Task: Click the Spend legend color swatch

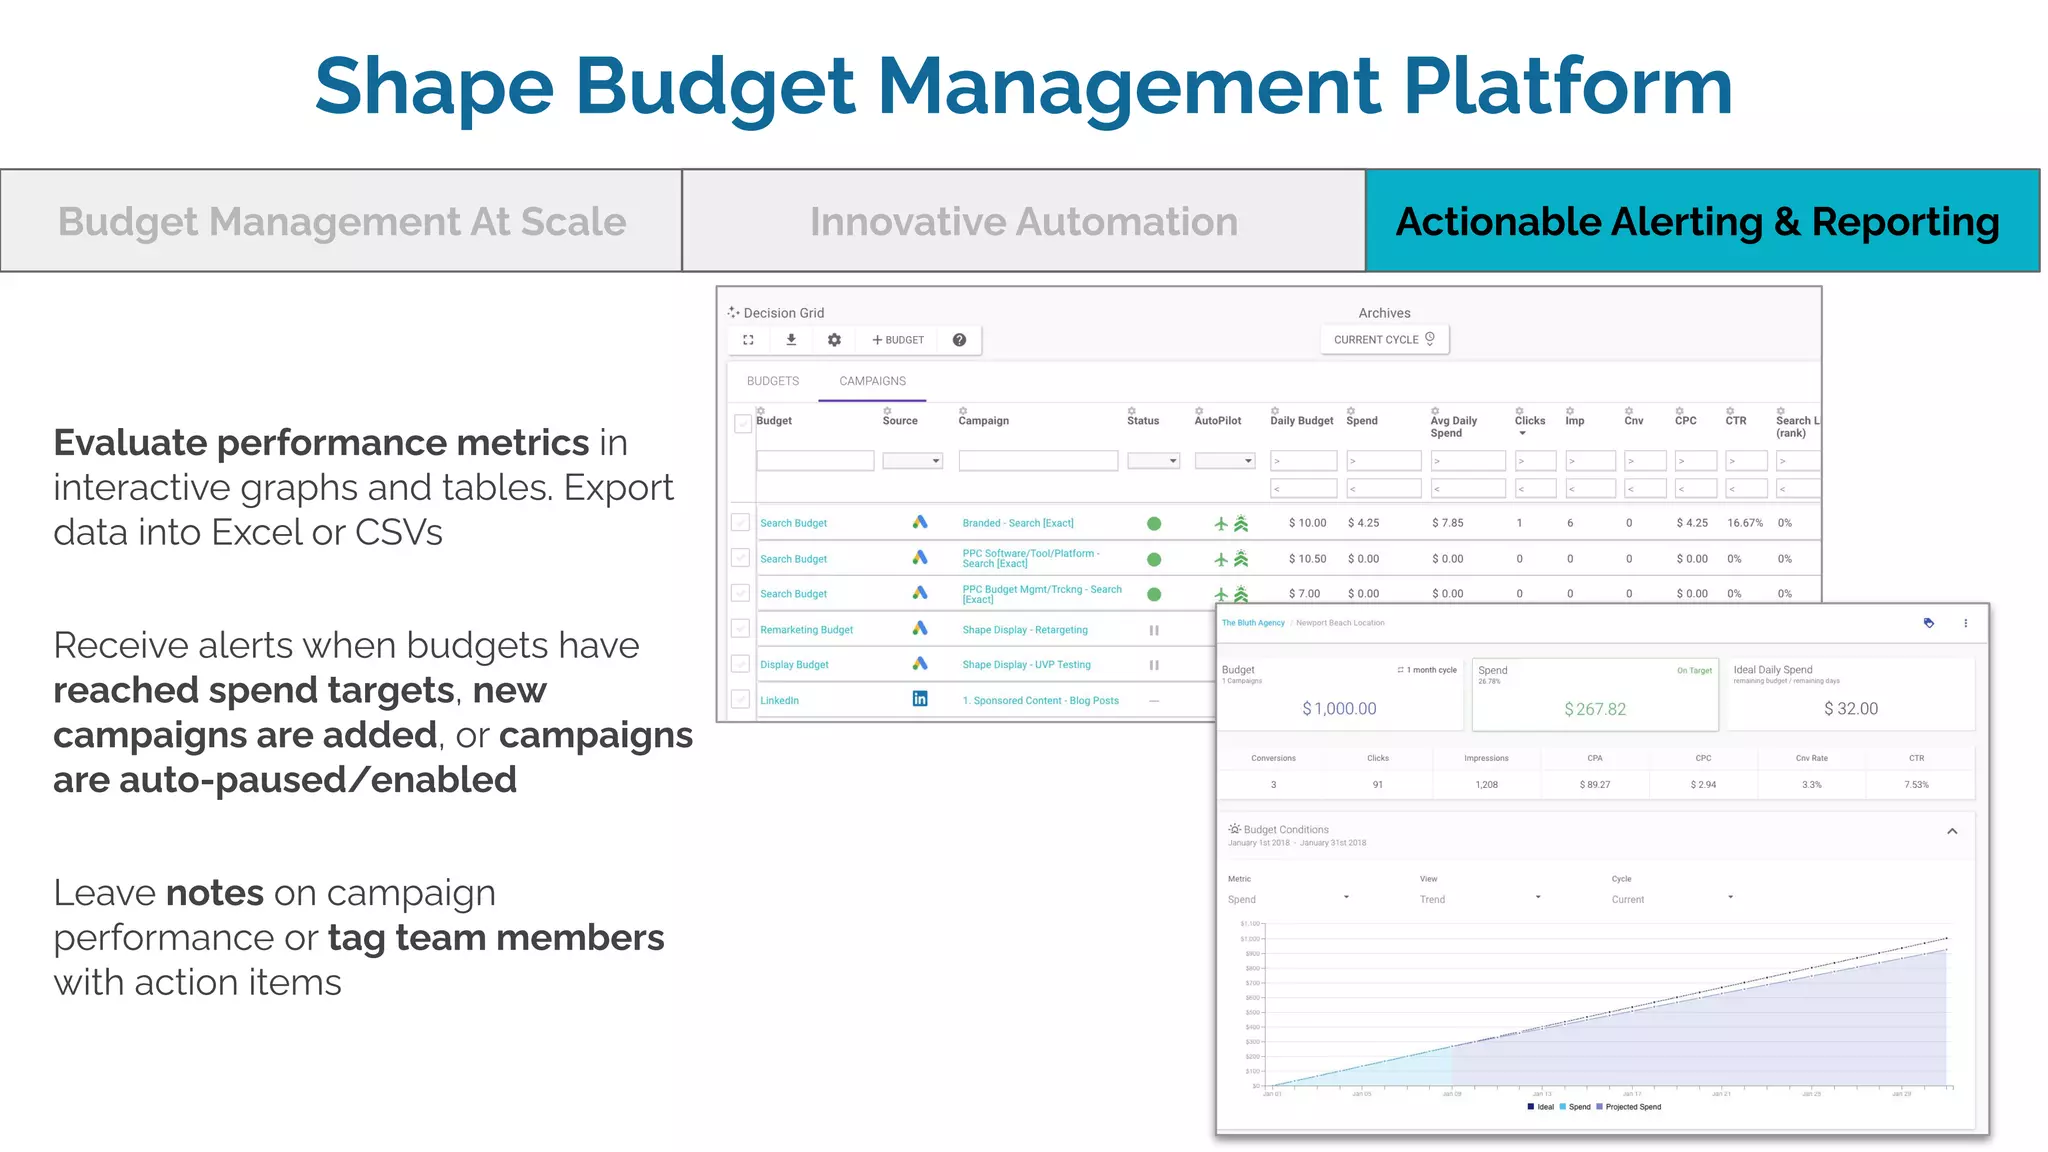Action: click(x=1563, y=1107)
